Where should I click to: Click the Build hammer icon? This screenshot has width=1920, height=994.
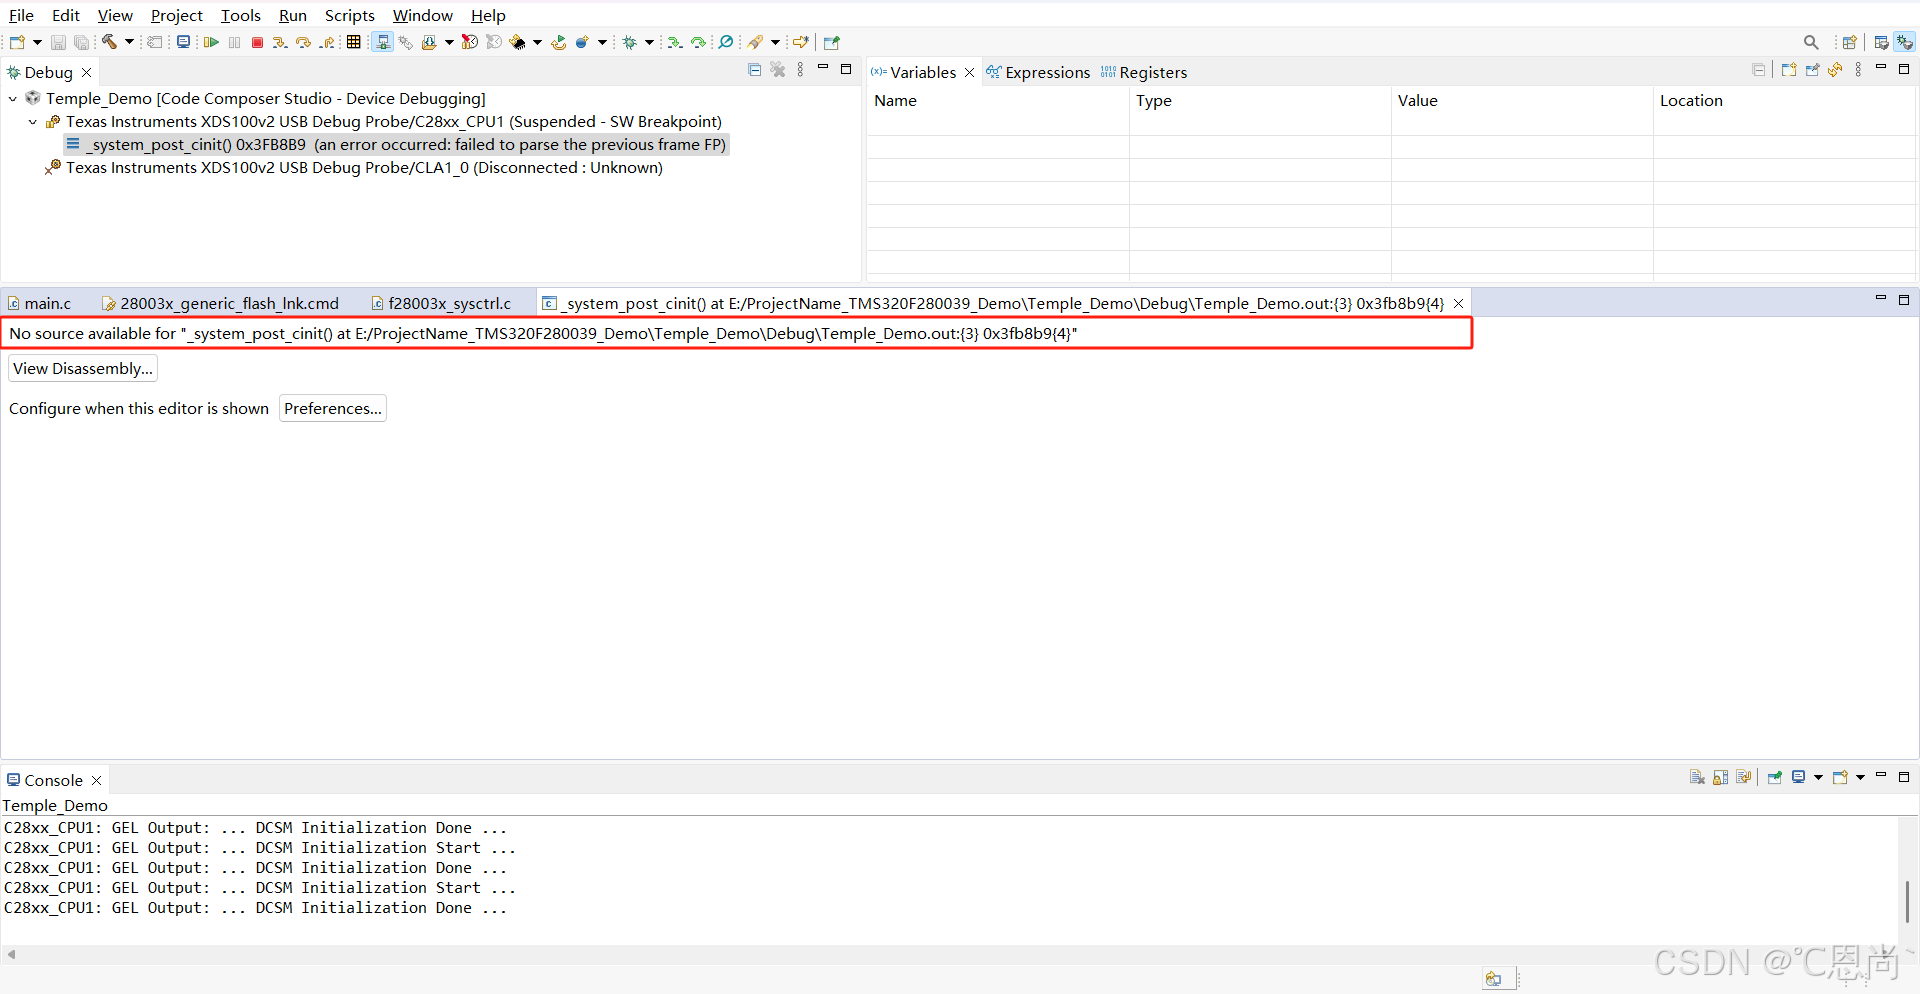[109, 42]
